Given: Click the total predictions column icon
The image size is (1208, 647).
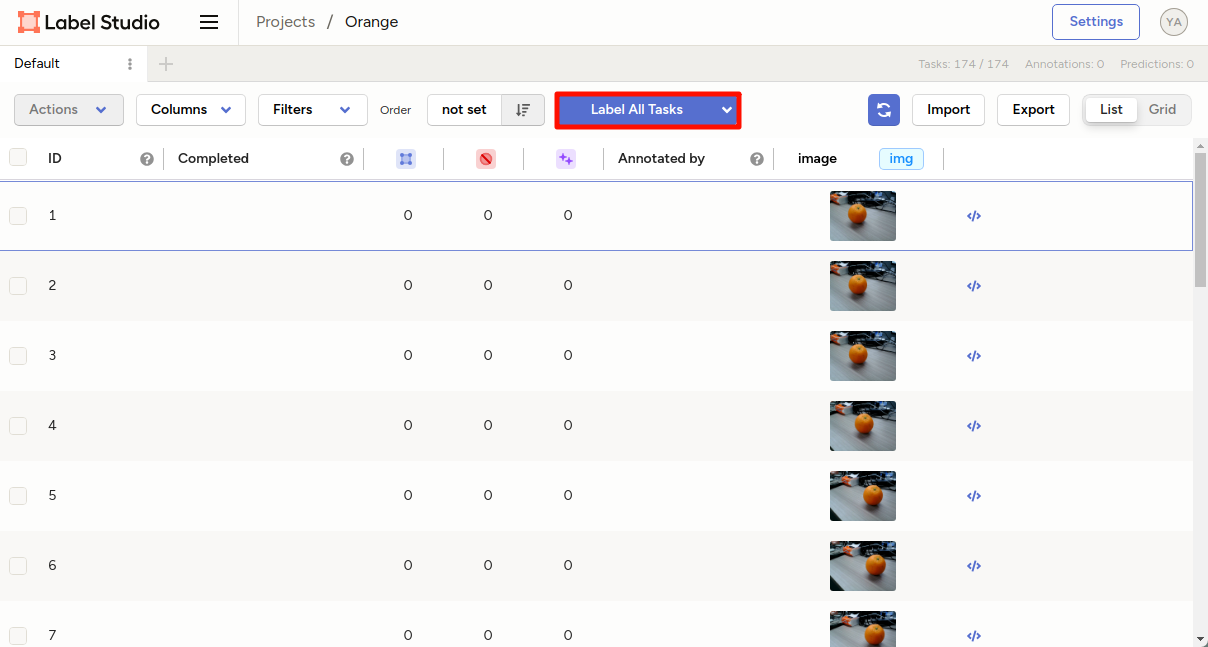Looking at the screenshot, I should tap(566, 159).
